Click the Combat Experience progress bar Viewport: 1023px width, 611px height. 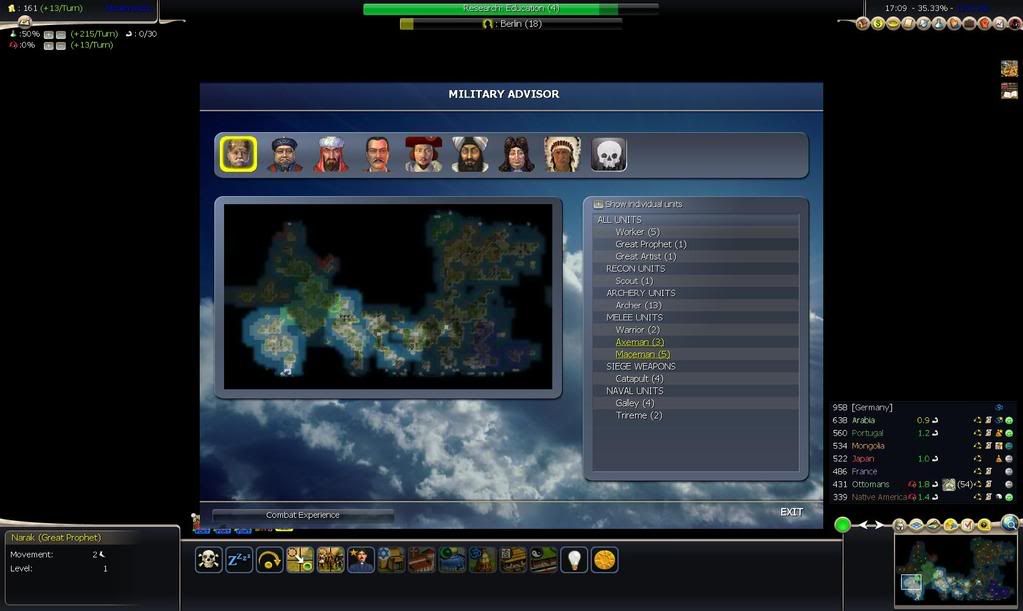point(303,515)
